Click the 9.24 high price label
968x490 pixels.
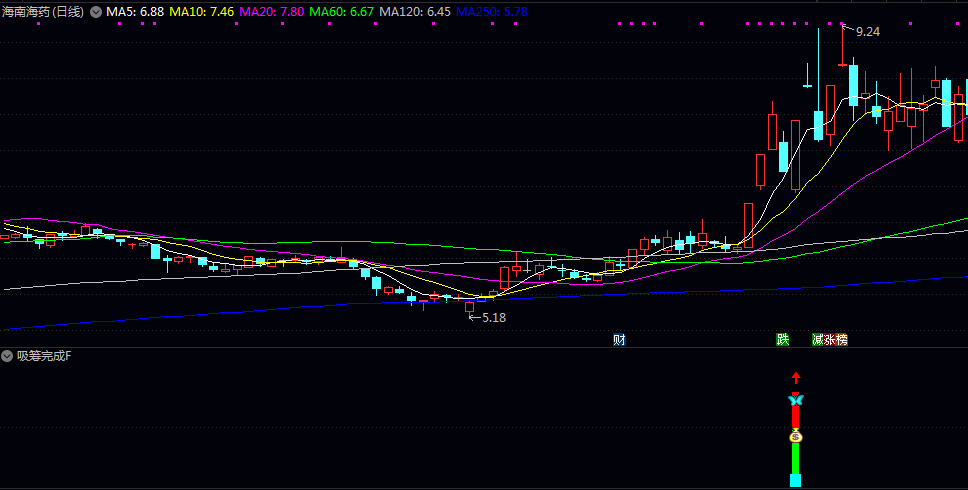click(867, 32)
